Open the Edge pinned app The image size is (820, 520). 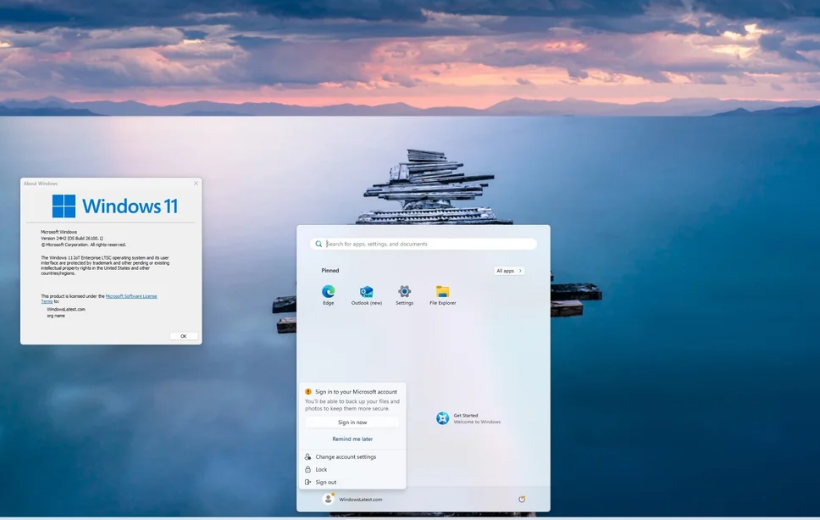click(328, 295)
